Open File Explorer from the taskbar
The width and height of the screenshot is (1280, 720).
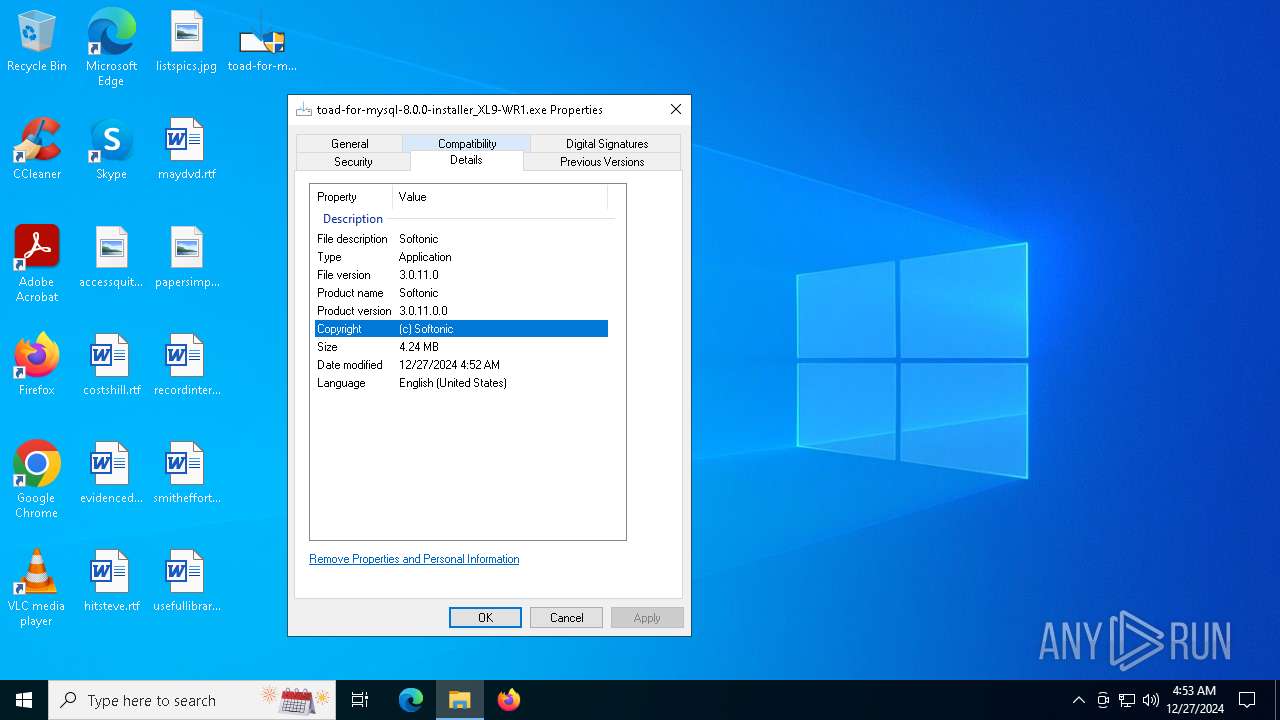(x=460, y=700)
